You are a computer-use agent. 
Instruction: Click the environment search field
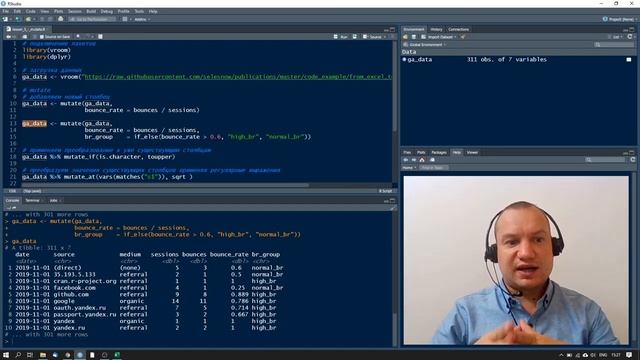[x=614, y=44]
